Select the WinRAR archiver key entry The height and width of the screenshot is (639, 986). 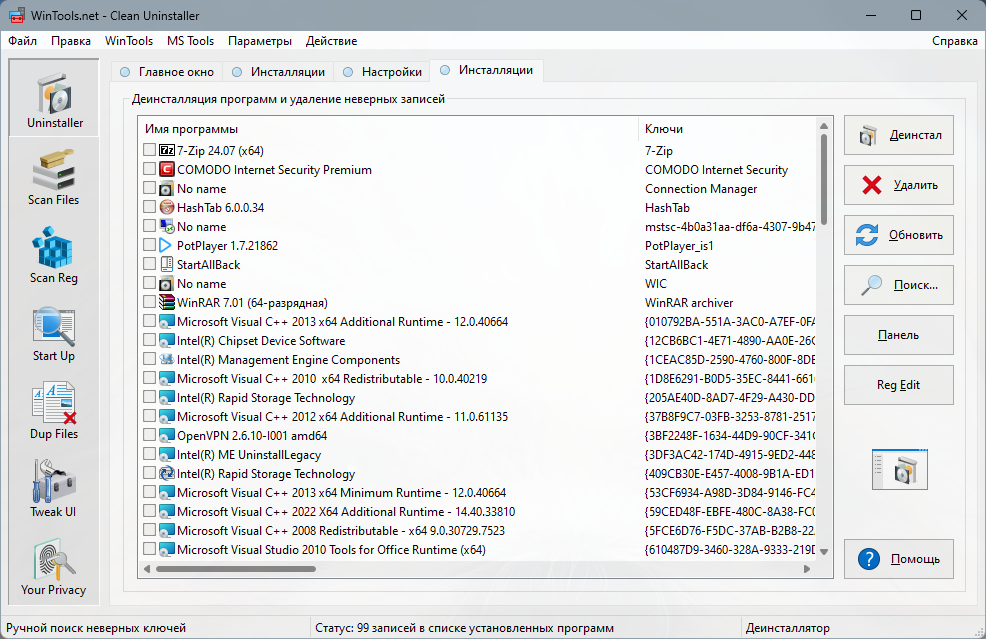pos(689,303)
